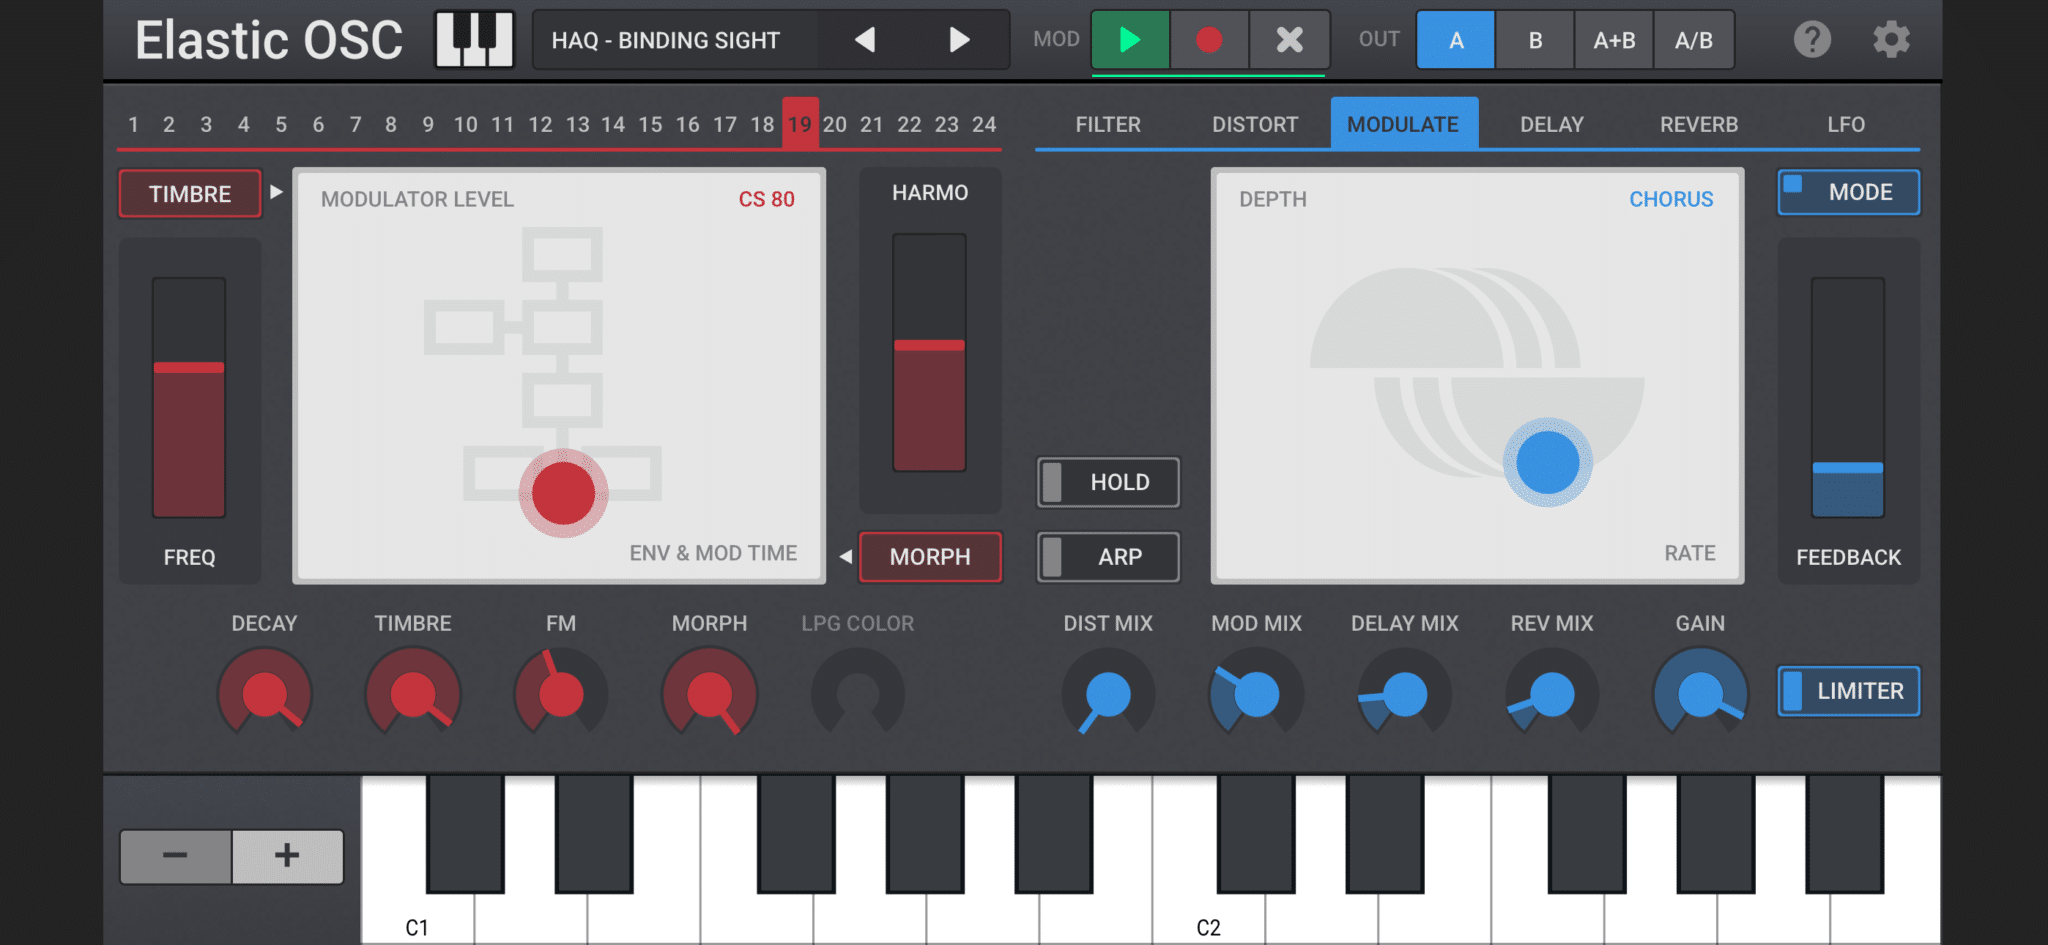Disable the LIMITER toggle
The image size is (2048, 945).
click(x=1848, y=691)
